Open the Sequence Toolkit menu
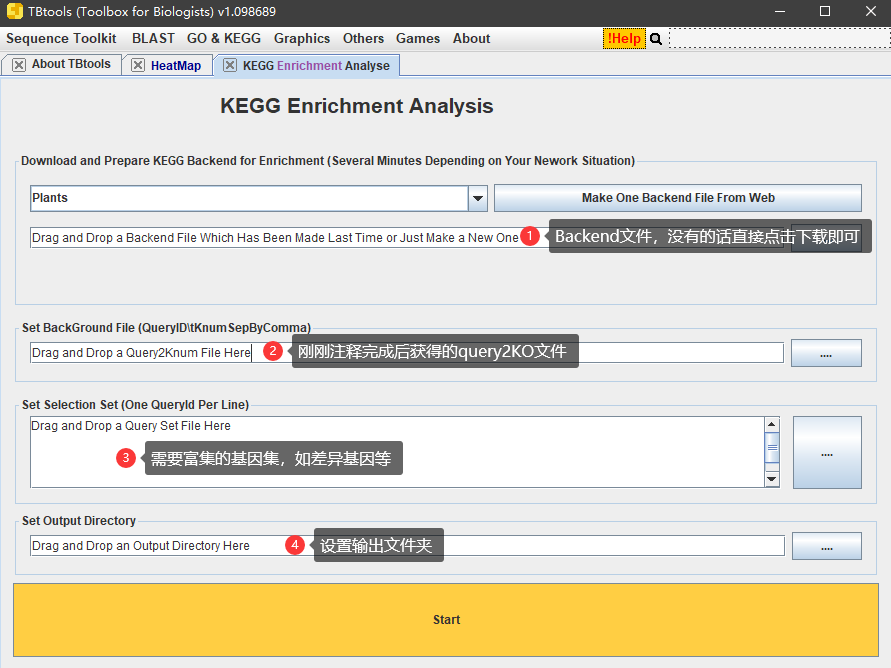 point(61,39)
